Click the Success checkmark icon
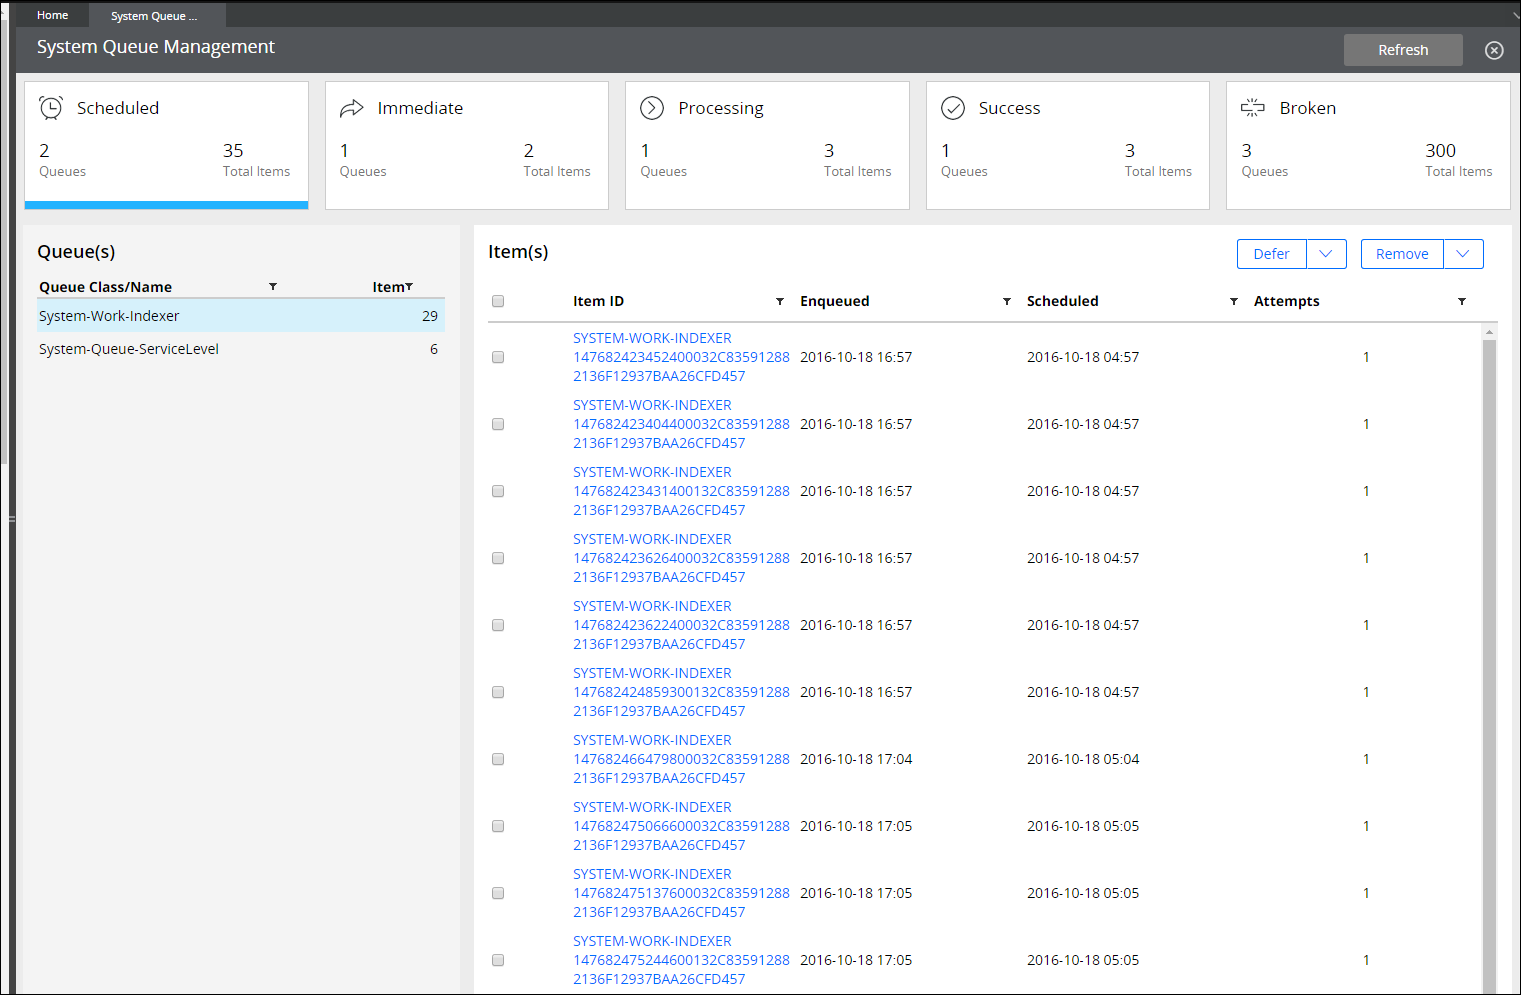1521x995 pixels. tap(953, 107)
